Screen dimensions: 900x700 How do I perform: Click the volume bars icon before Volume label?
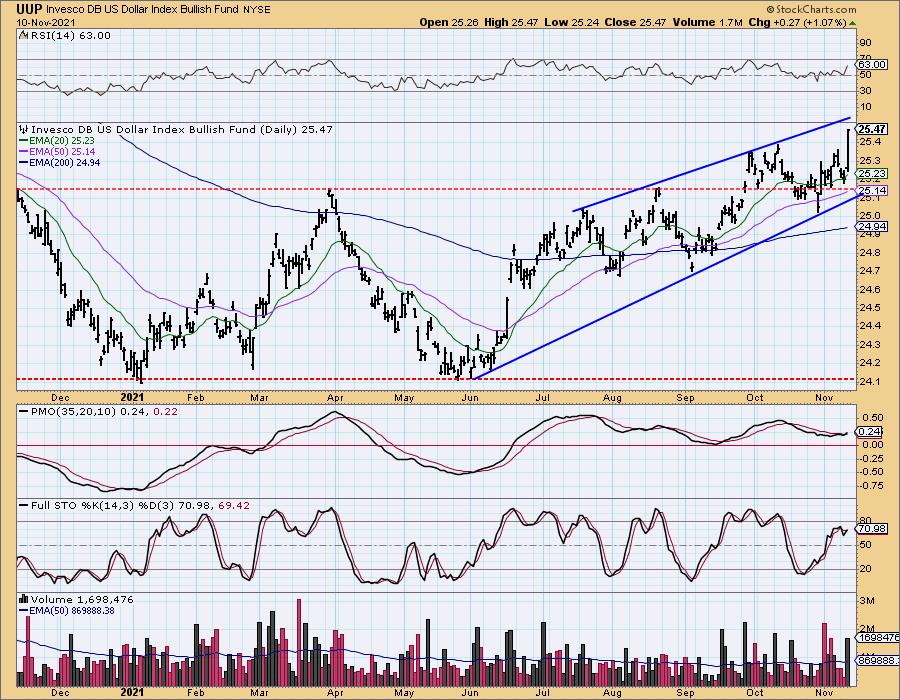(x=24, y=600)
